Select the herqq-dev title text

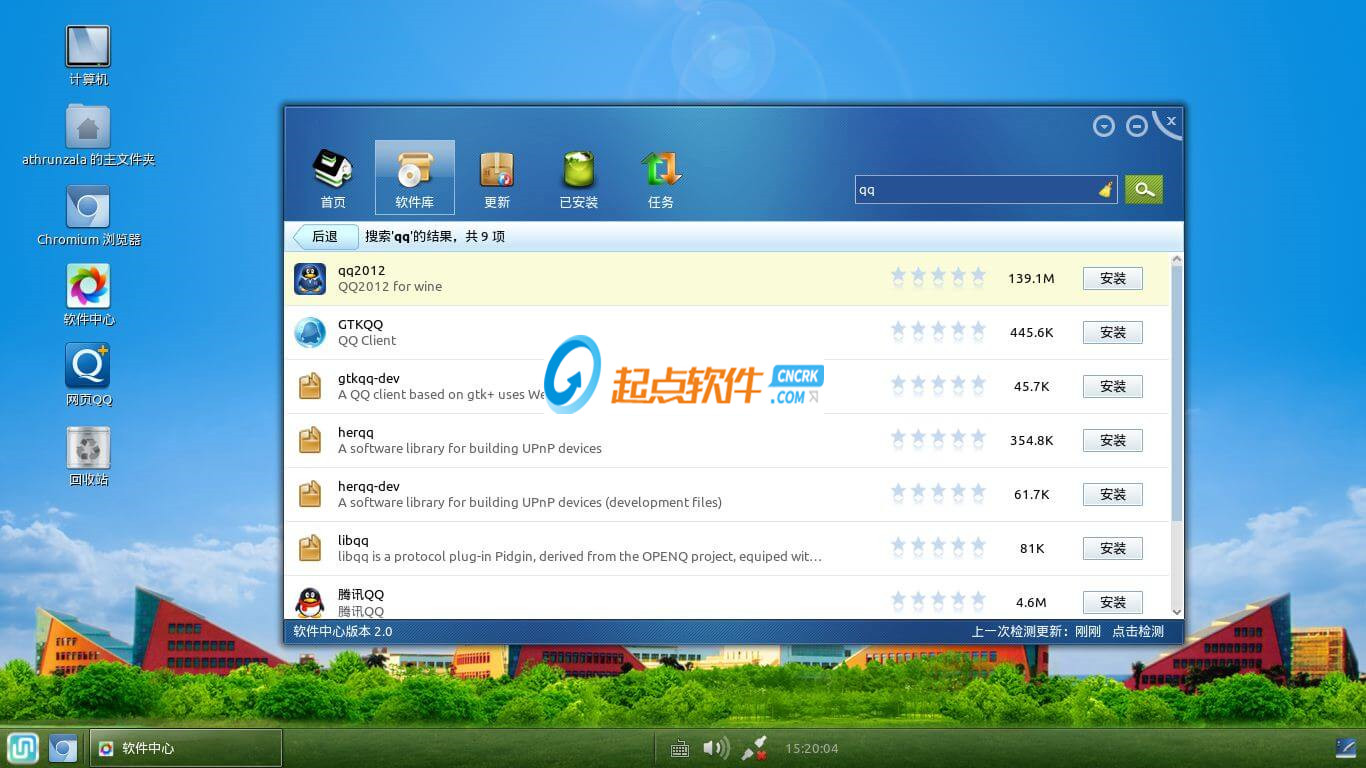pyautogui.click(x=369, y=487)
